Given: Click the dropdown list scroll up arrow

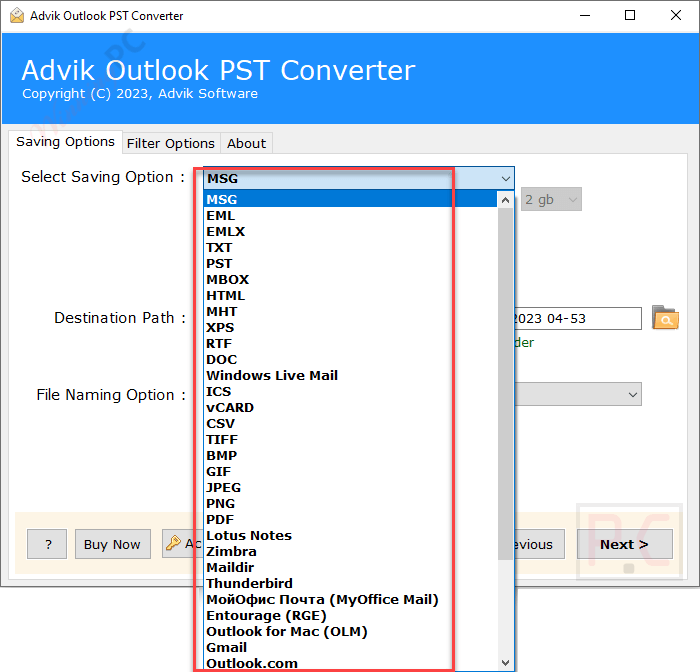Looking at the screenshot, I should [x=505, y=200].
